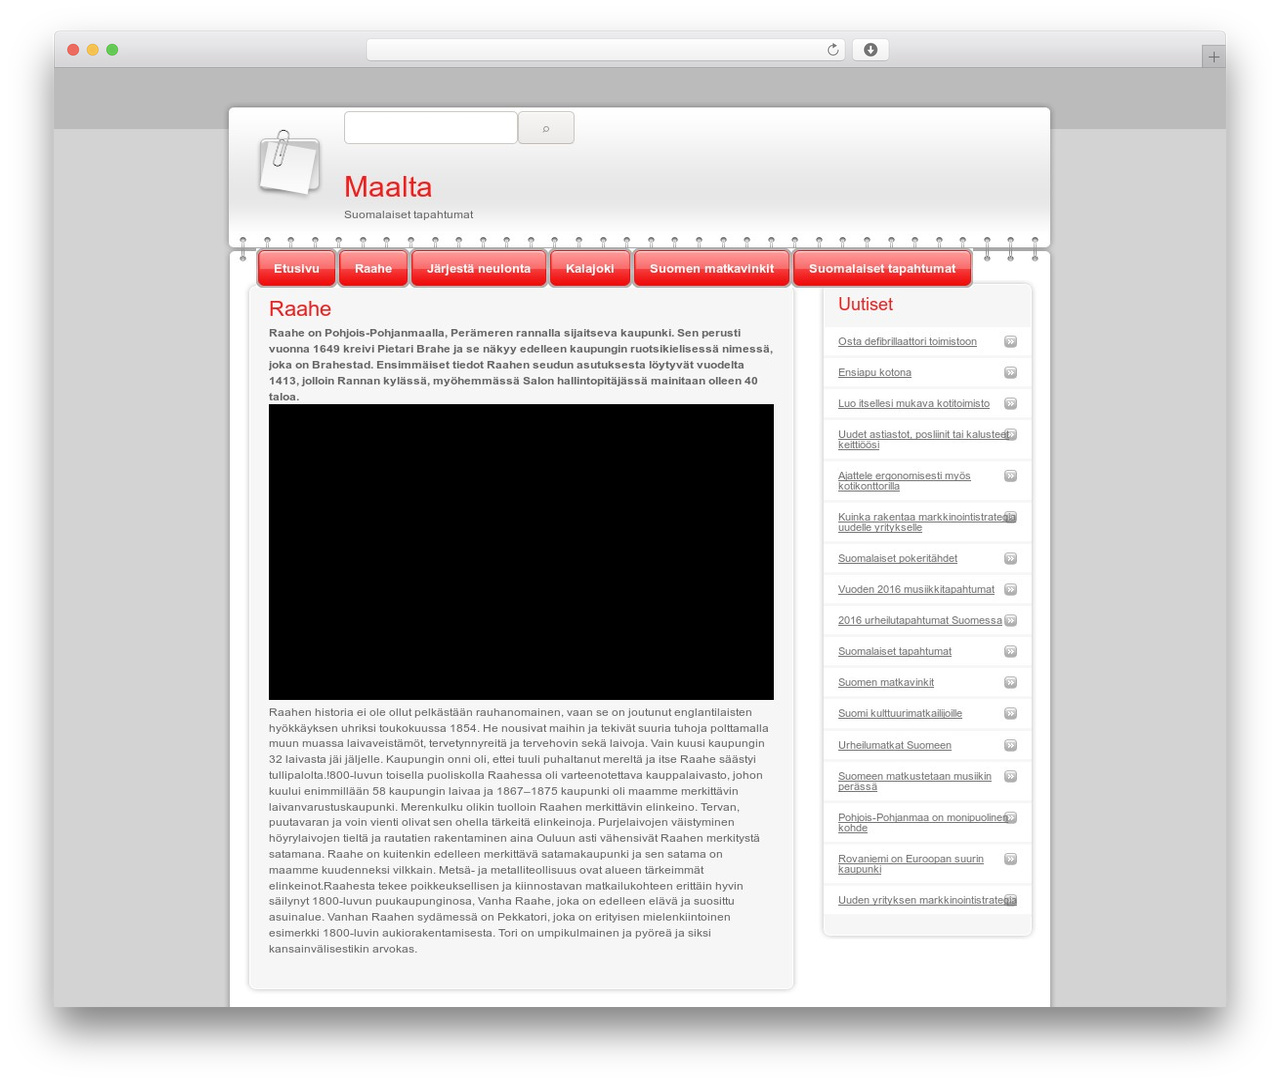Click arrow icon beside Ajattele ergonomisesti myös kotikonttorilla

point(1010,475)
